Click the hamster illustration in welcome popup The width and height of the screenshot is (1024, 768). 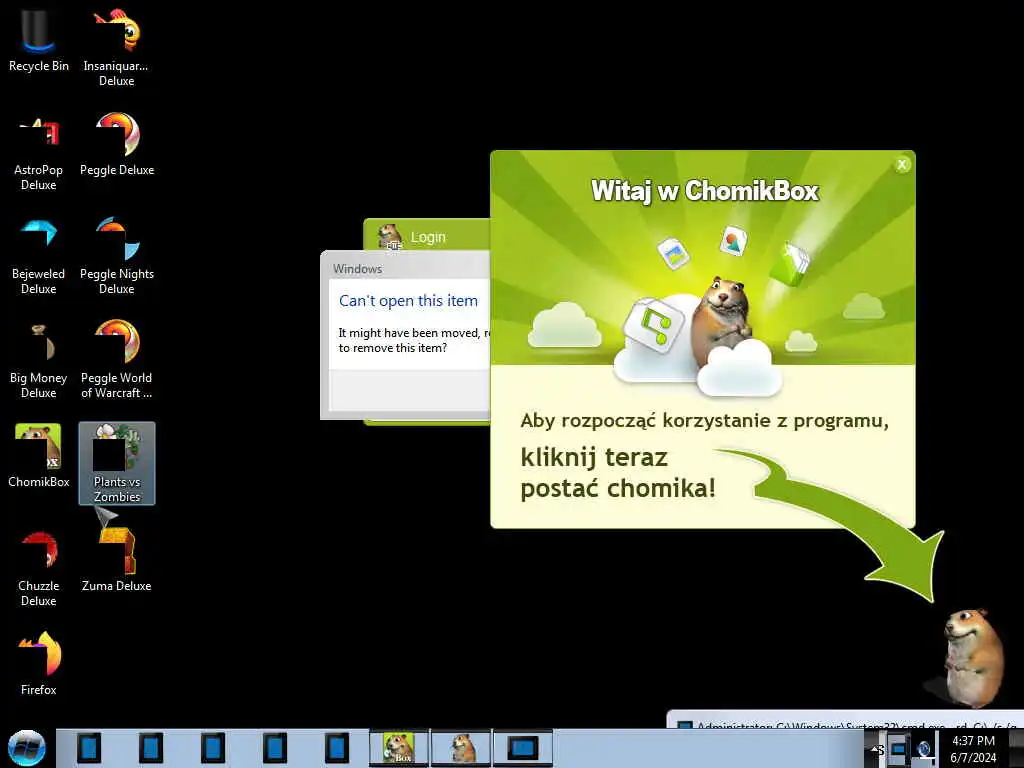(721, 323)
